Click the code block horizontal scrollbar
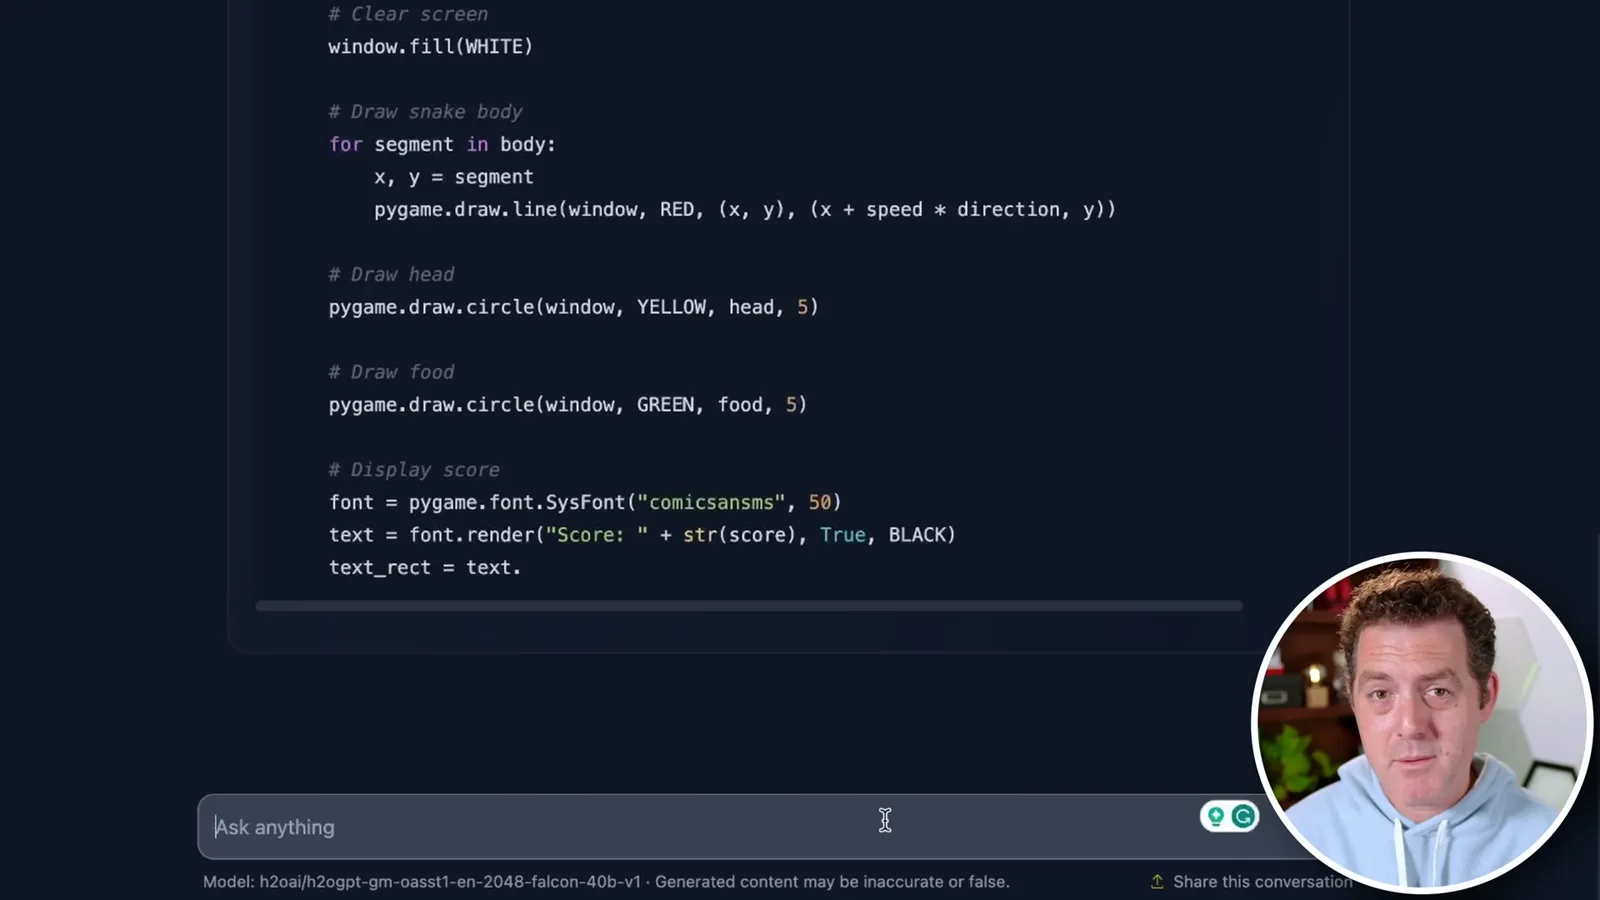The image size is (1600, 900). point(749,606)
